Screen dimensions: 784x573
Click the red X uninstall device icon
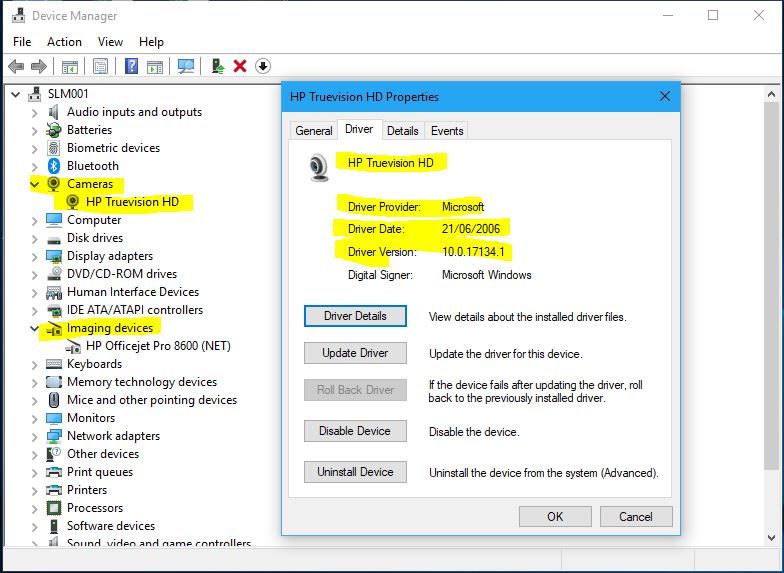tap(240, 66)
